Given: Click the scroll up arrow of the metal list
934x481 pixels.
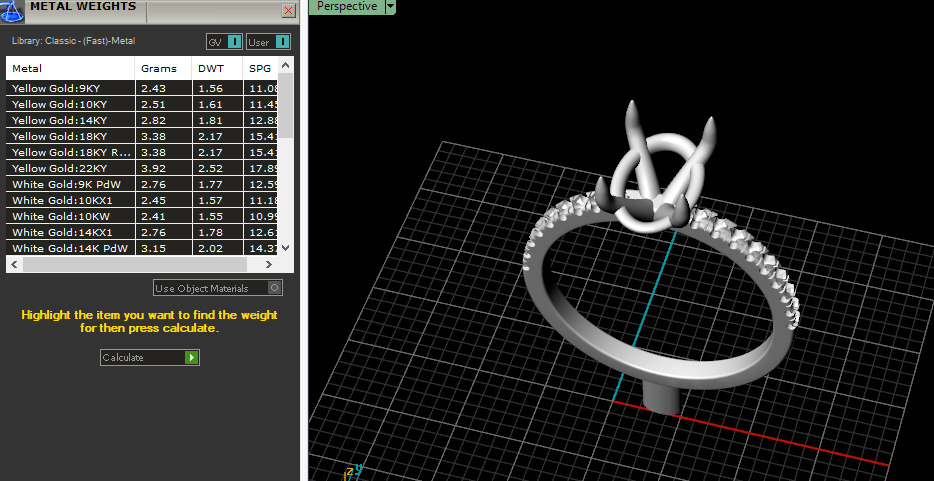Looking at the screenshot, I should click(x=285, y=65).
